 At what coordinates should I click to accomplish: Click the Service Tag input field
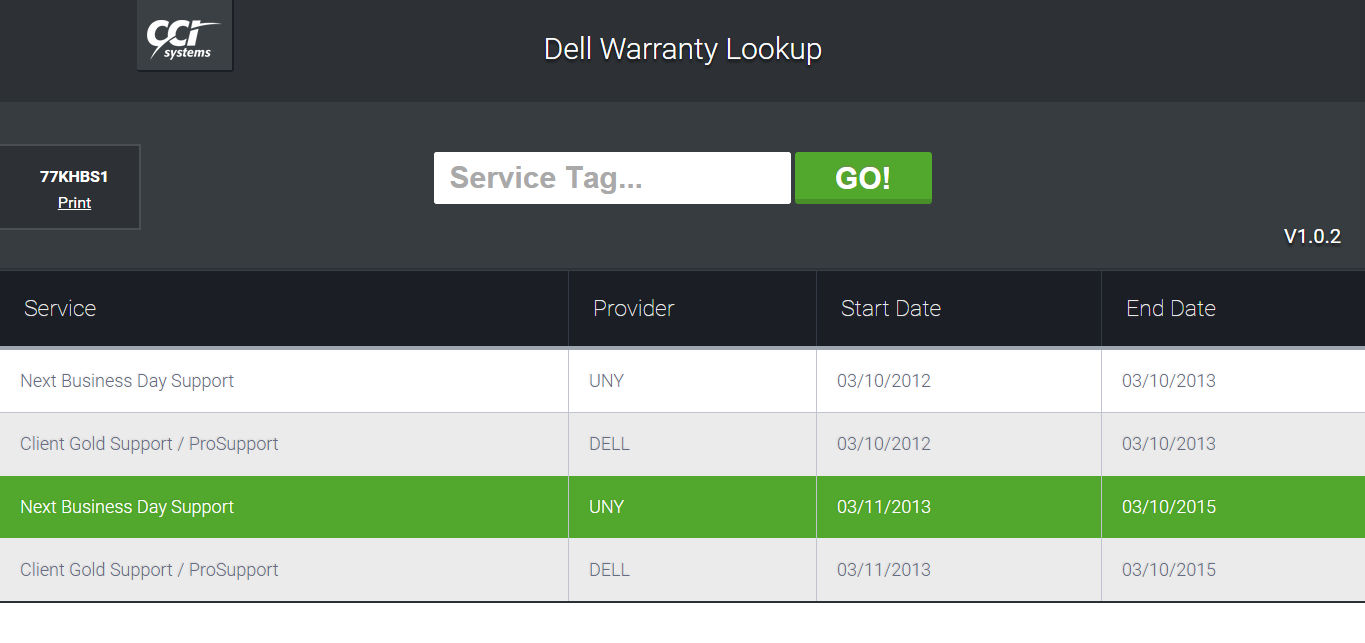click(x=611, y=177)
